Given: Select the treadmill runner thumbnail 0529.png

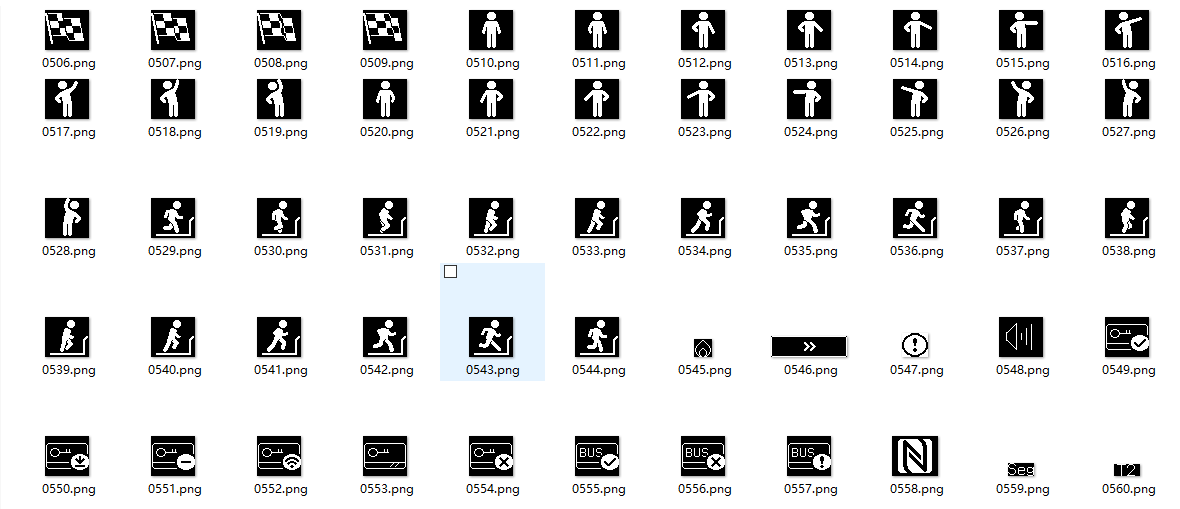Looking at the screenshot, I should pos(174,219).
